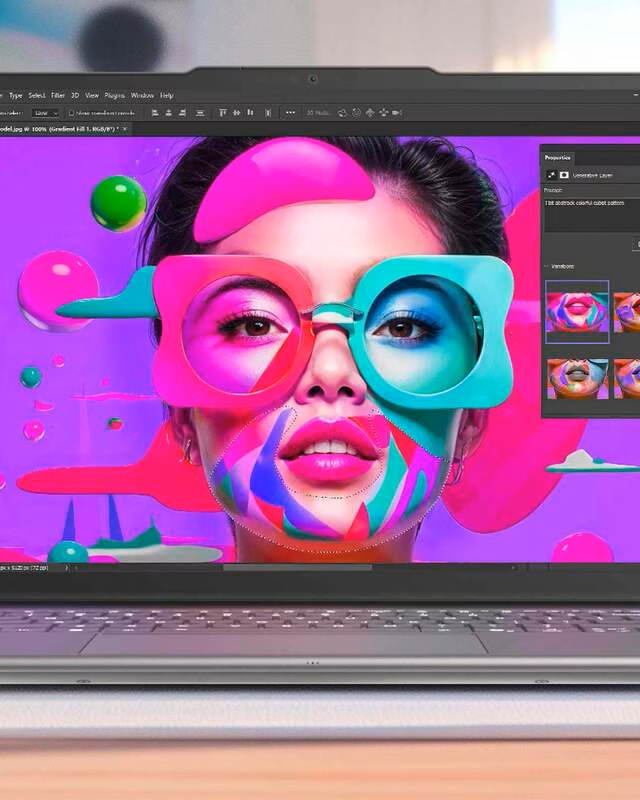Toggle Show Transform Controls checkbox
This screenshot has width=640, height=800.
71,113
